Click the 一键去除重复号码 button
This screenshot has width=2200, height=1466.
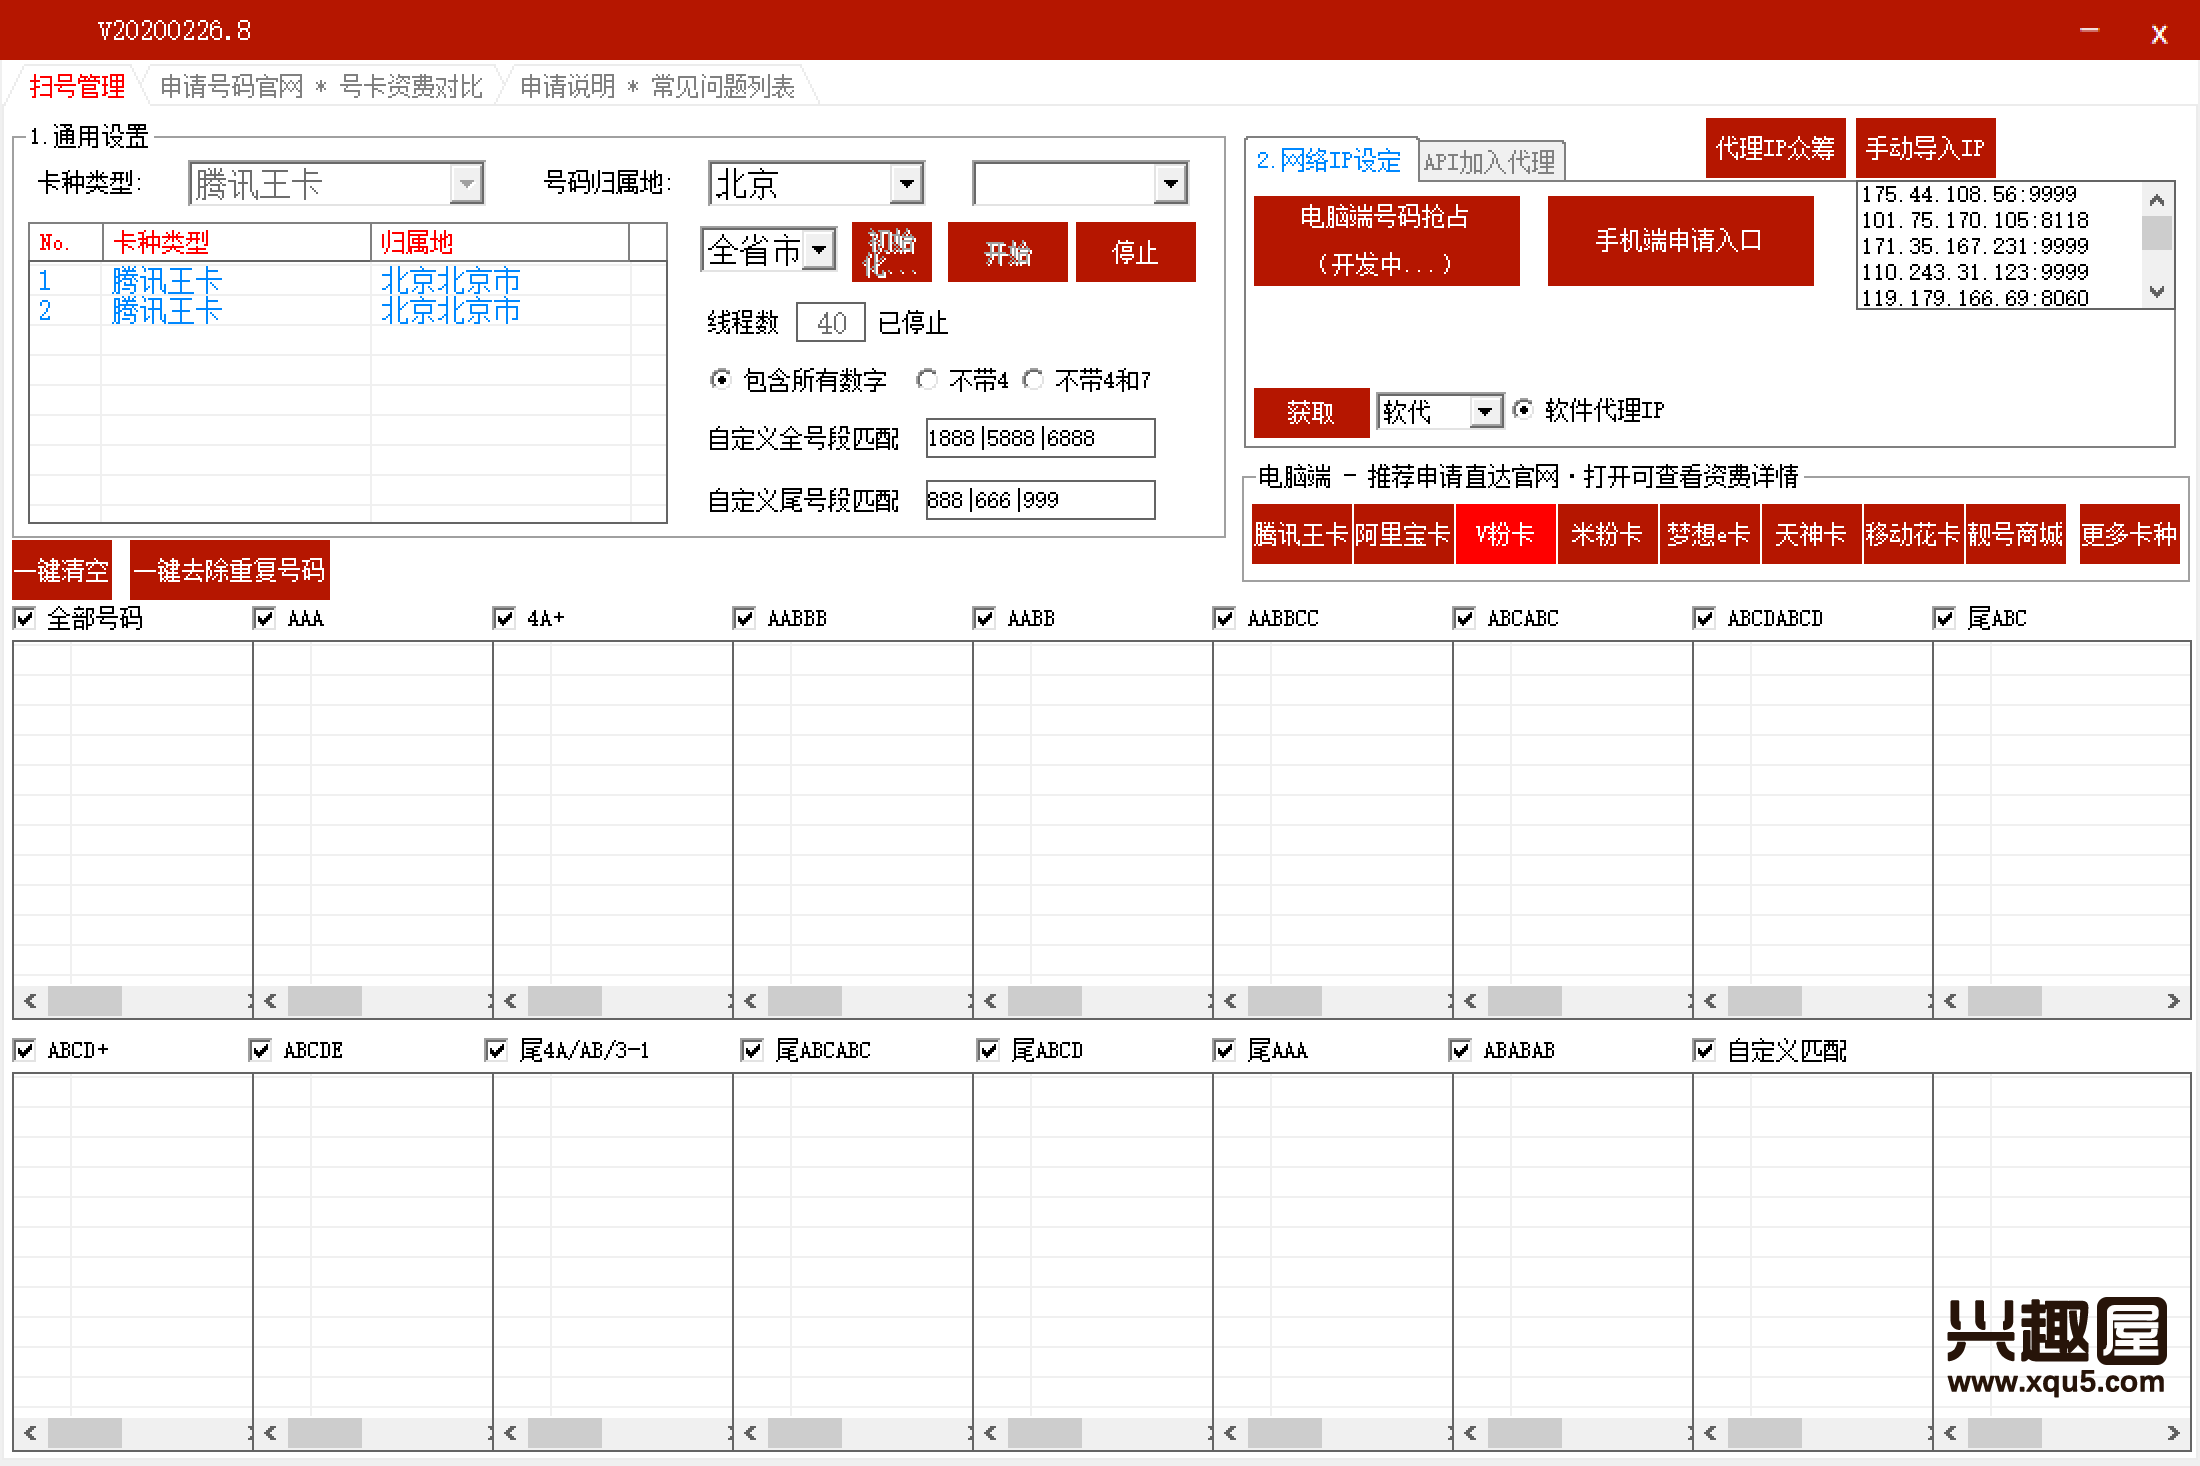pos(229,570)
